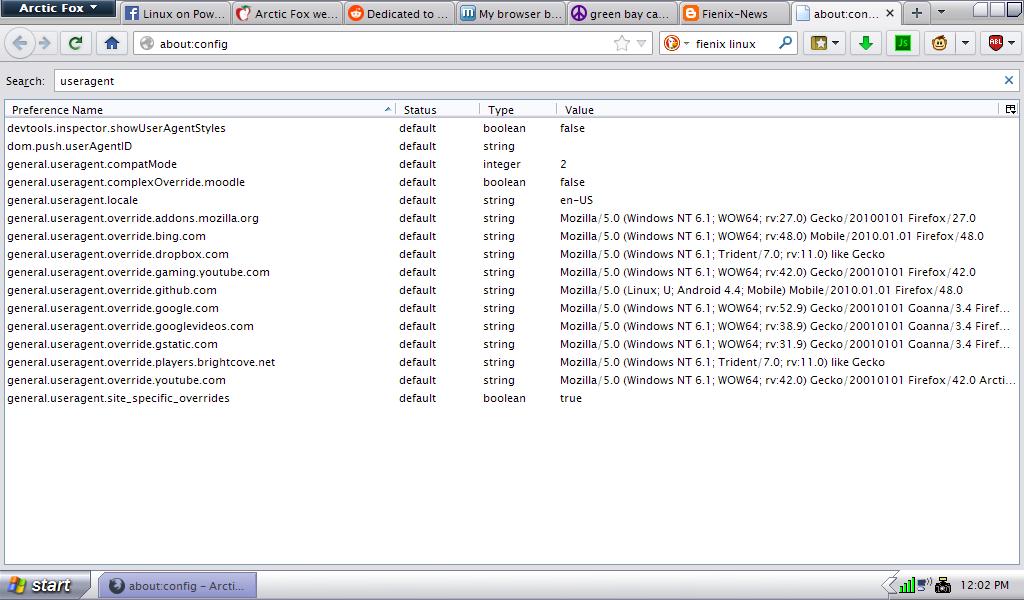Open the Arctic Fox application menu
Image resolution: width=1024 pixels, height=600 pixels.
click(x=58, y=8)
